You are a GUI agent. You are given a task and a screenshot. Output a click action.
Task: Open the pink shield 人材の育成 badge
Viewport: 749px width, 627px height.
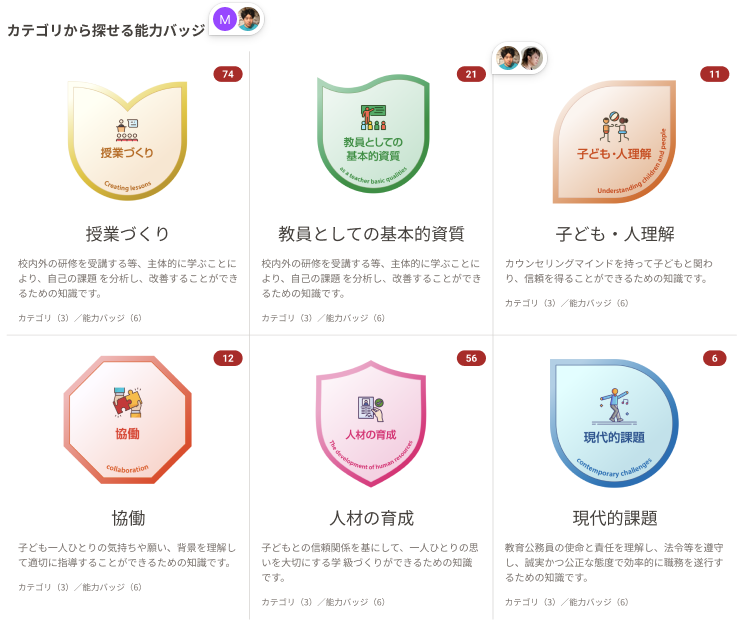371,424
